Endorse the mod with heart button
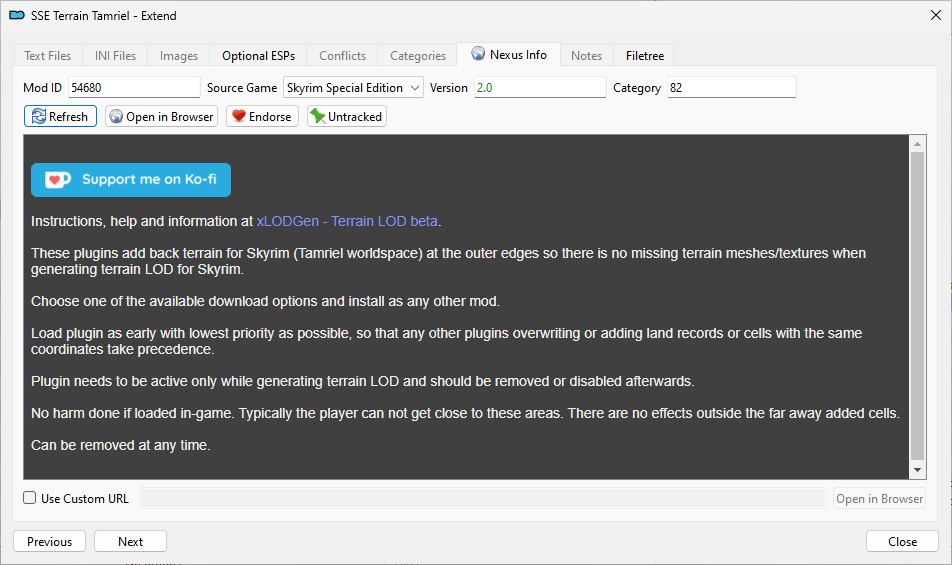952x565 pixels. click(x=262, y=117)
